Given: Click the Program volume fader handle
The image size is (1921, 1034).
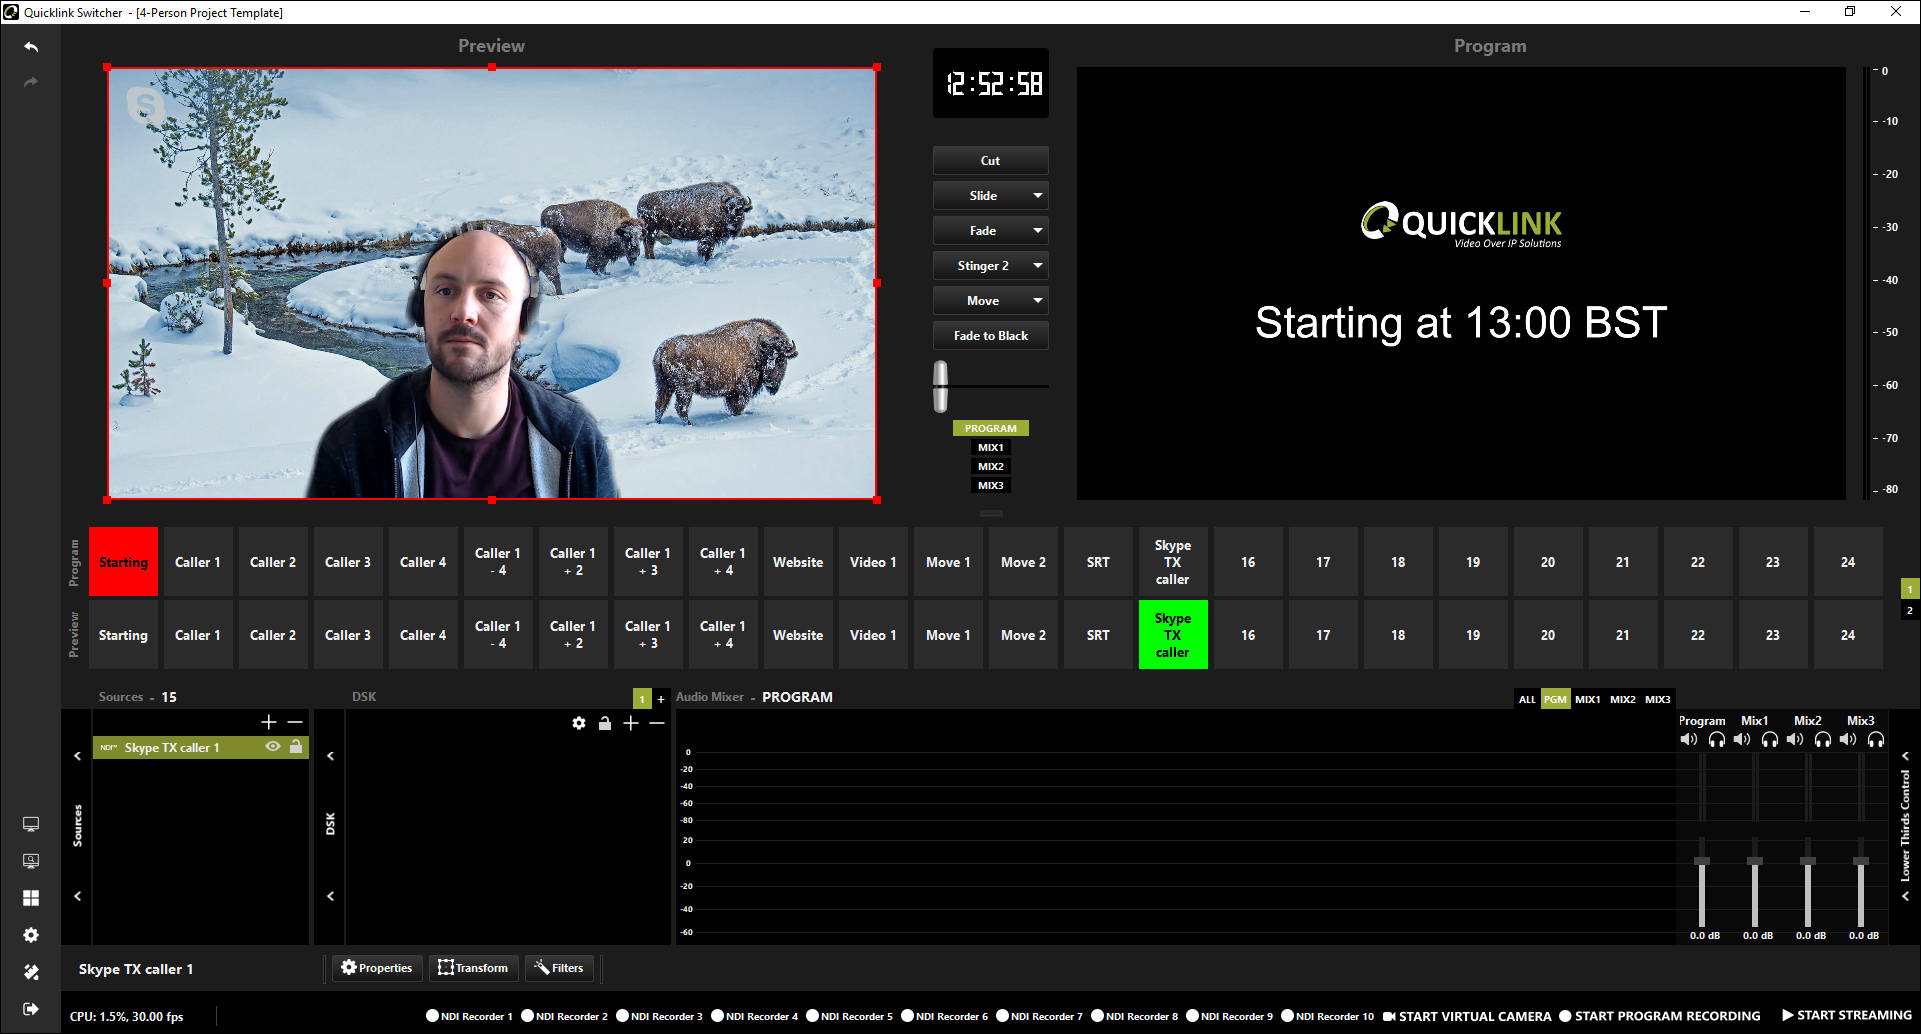Looking at the screenshot, I should click(1702, 861).
